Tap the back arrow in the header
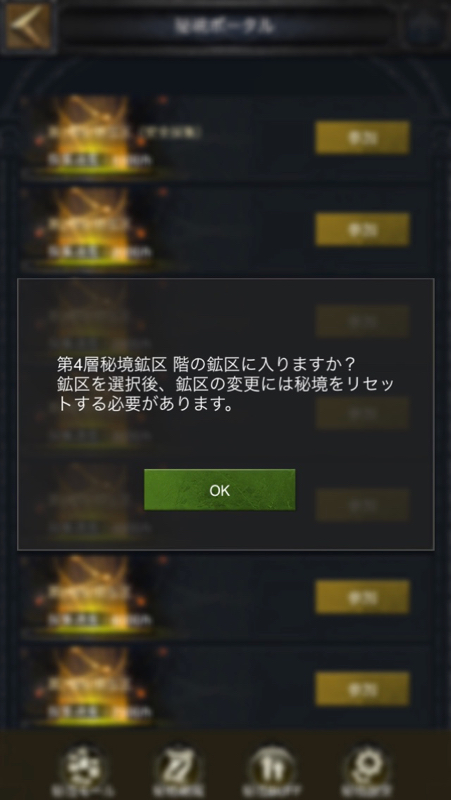Viewport: 451px width, 800px height. click(29, 25)
